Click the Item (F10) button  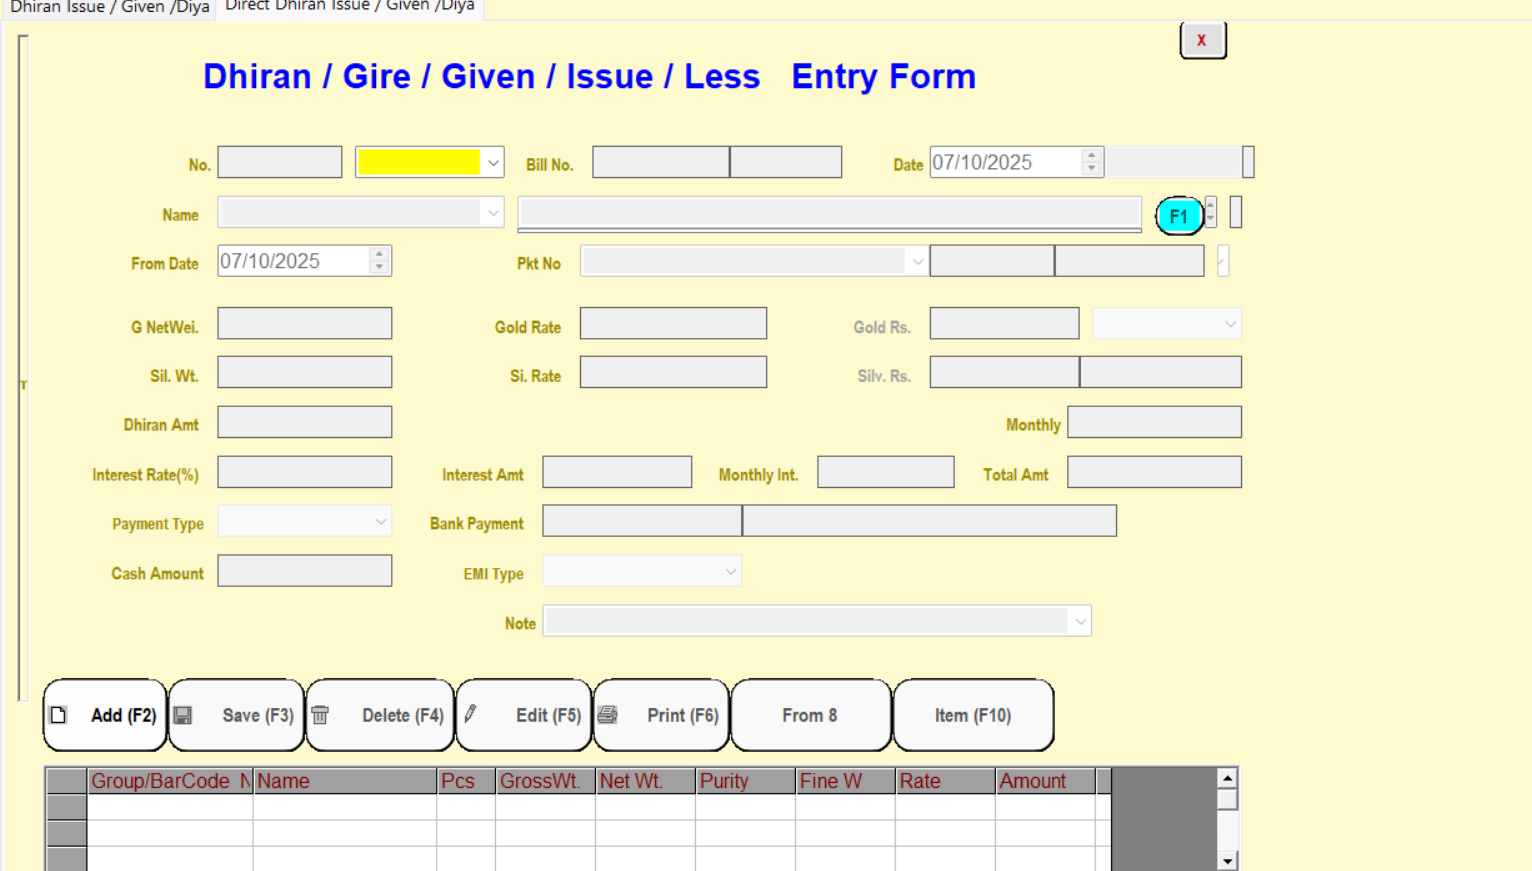972,715
